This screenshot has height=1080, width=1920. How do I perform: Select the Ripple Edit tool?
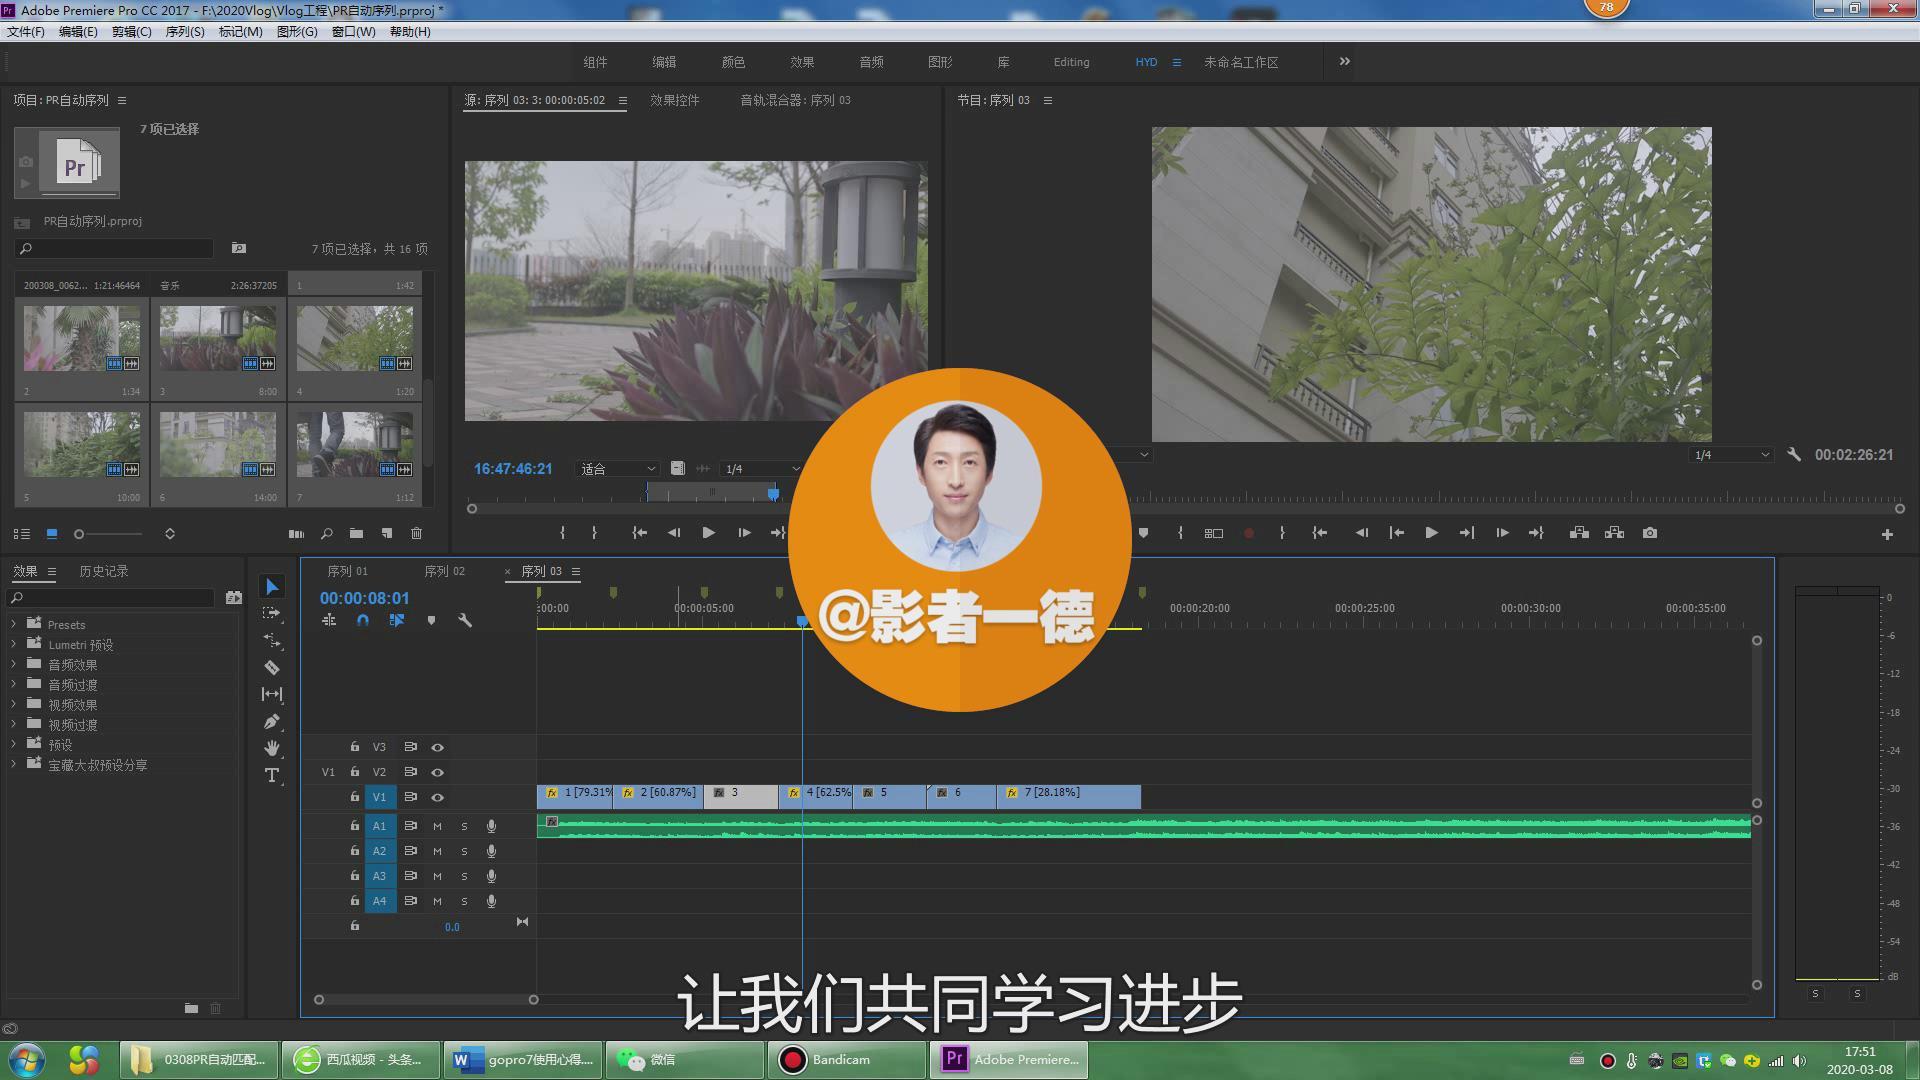[272, 640]
